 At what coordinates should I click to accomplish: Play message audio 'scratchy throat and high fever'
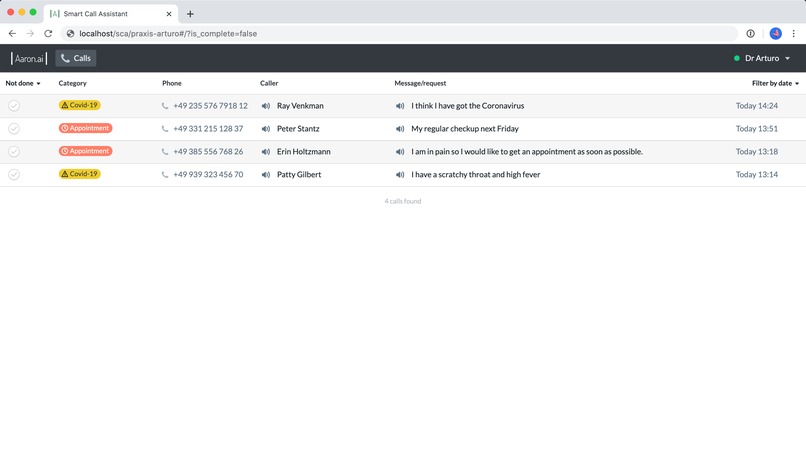coord(400,175)
